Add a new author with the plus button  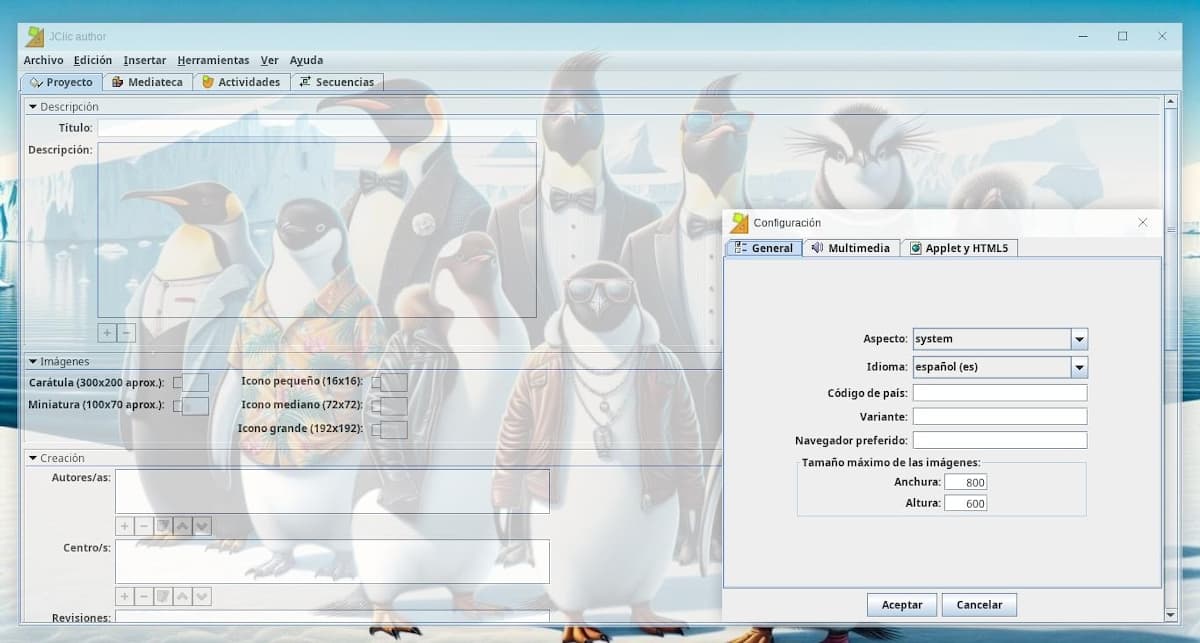point(125,526)
